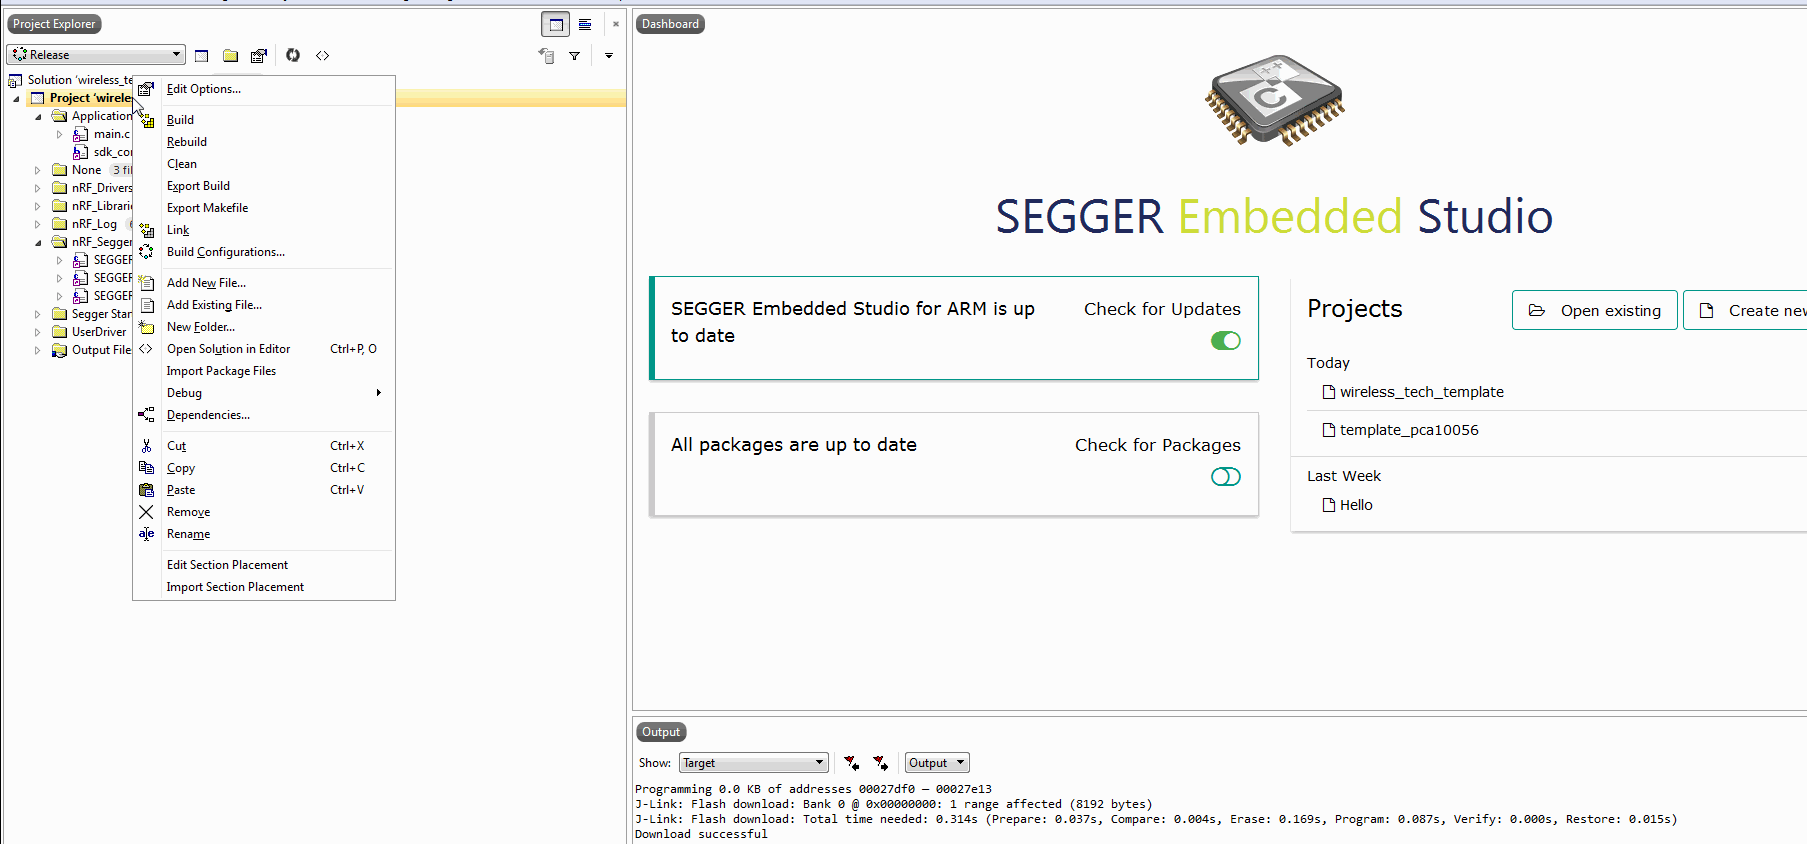Select the Project Explorer panel tab
The width and height of the screenshot is (1807, 844).
click(54, 24)
